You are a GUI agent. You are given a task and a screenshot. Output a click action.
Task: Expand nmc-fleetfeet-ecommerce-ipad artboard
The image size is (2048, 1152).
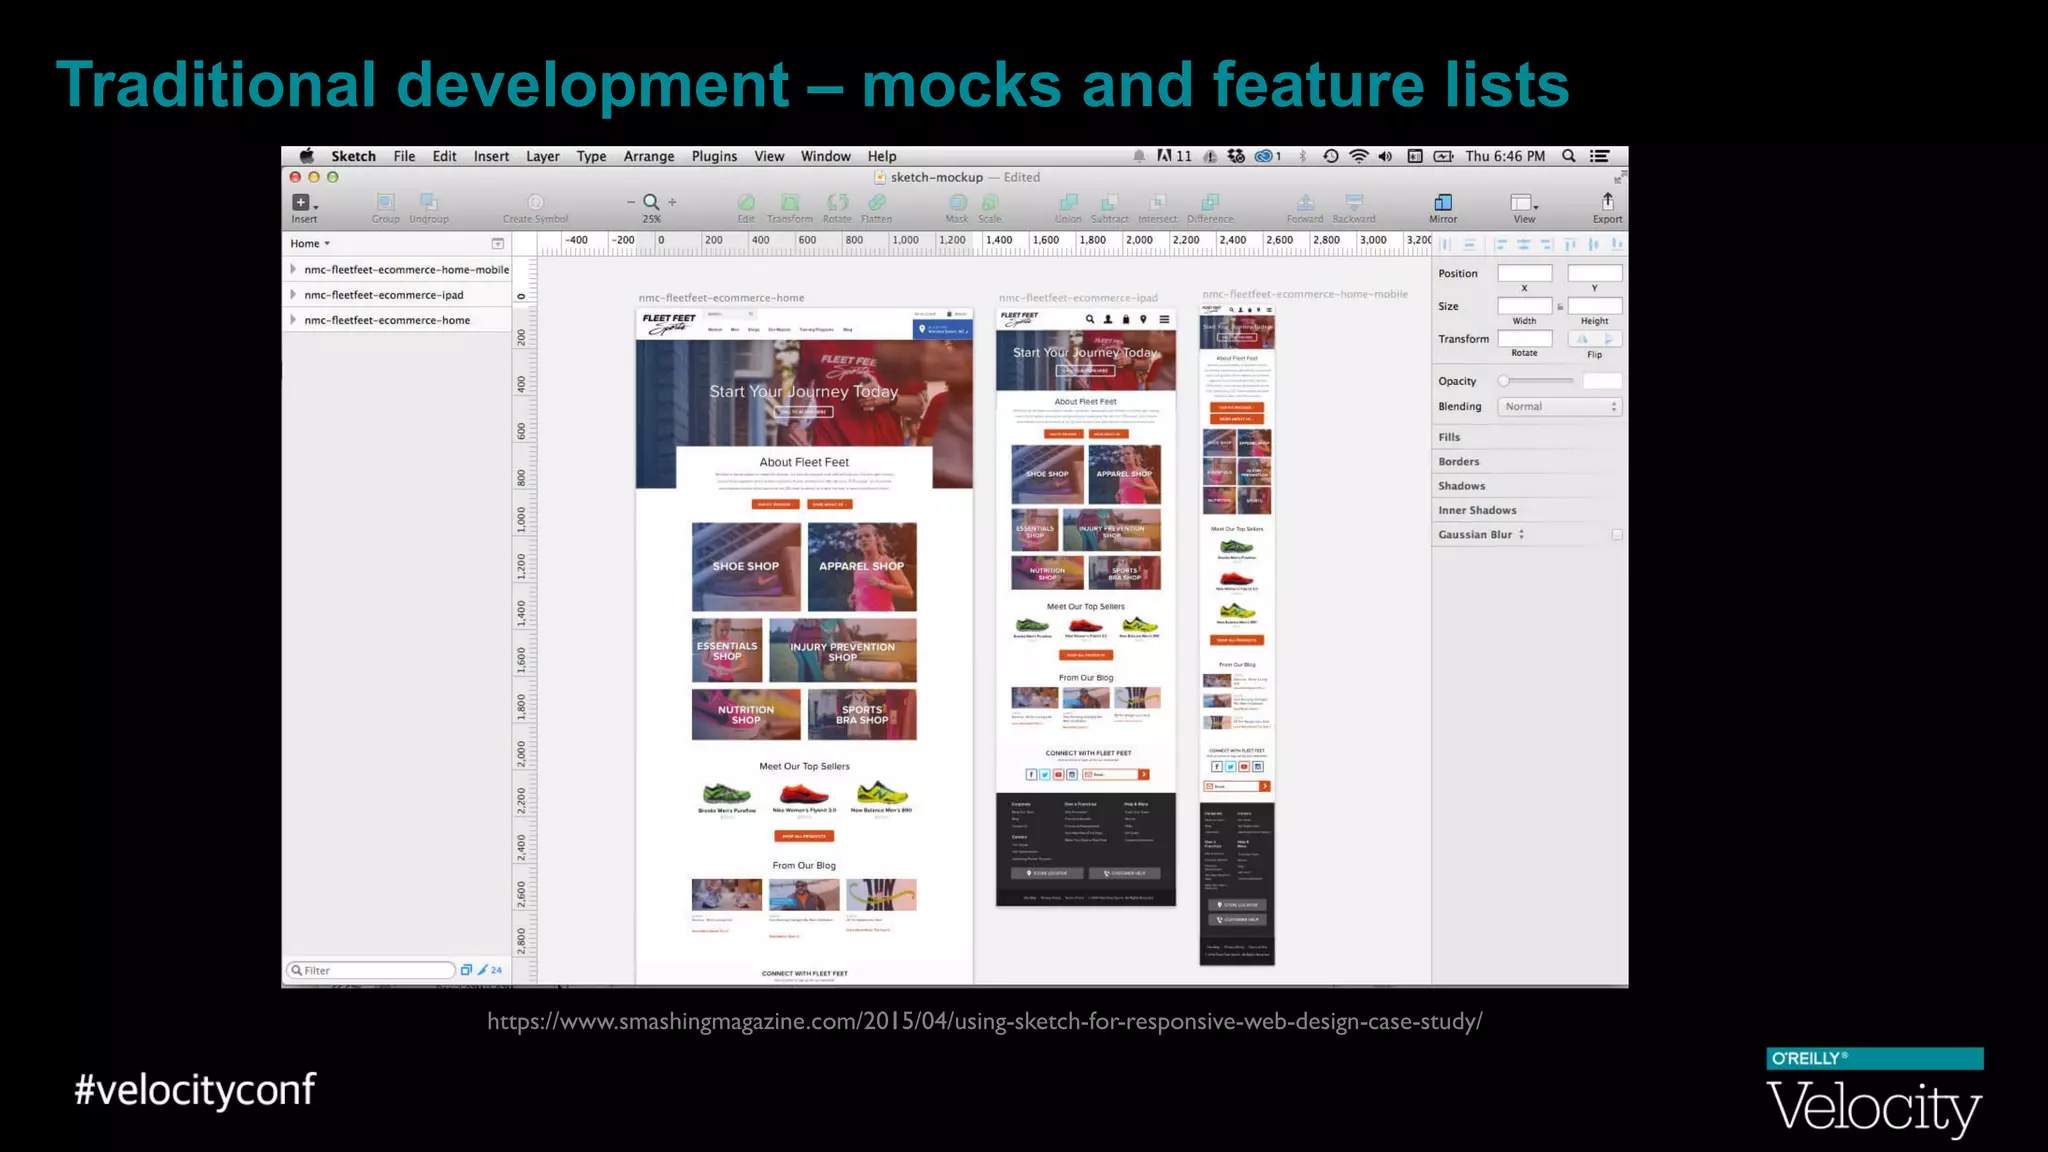pyautogui.click(x=293, y=294)
